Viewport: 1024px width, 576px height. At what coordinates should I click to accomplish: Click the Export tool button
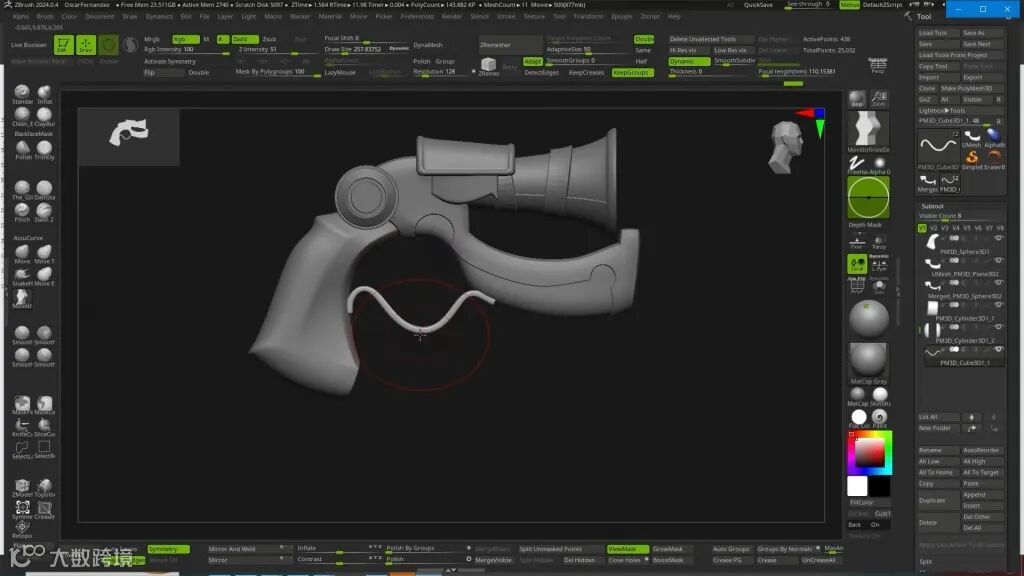(982, 77)
